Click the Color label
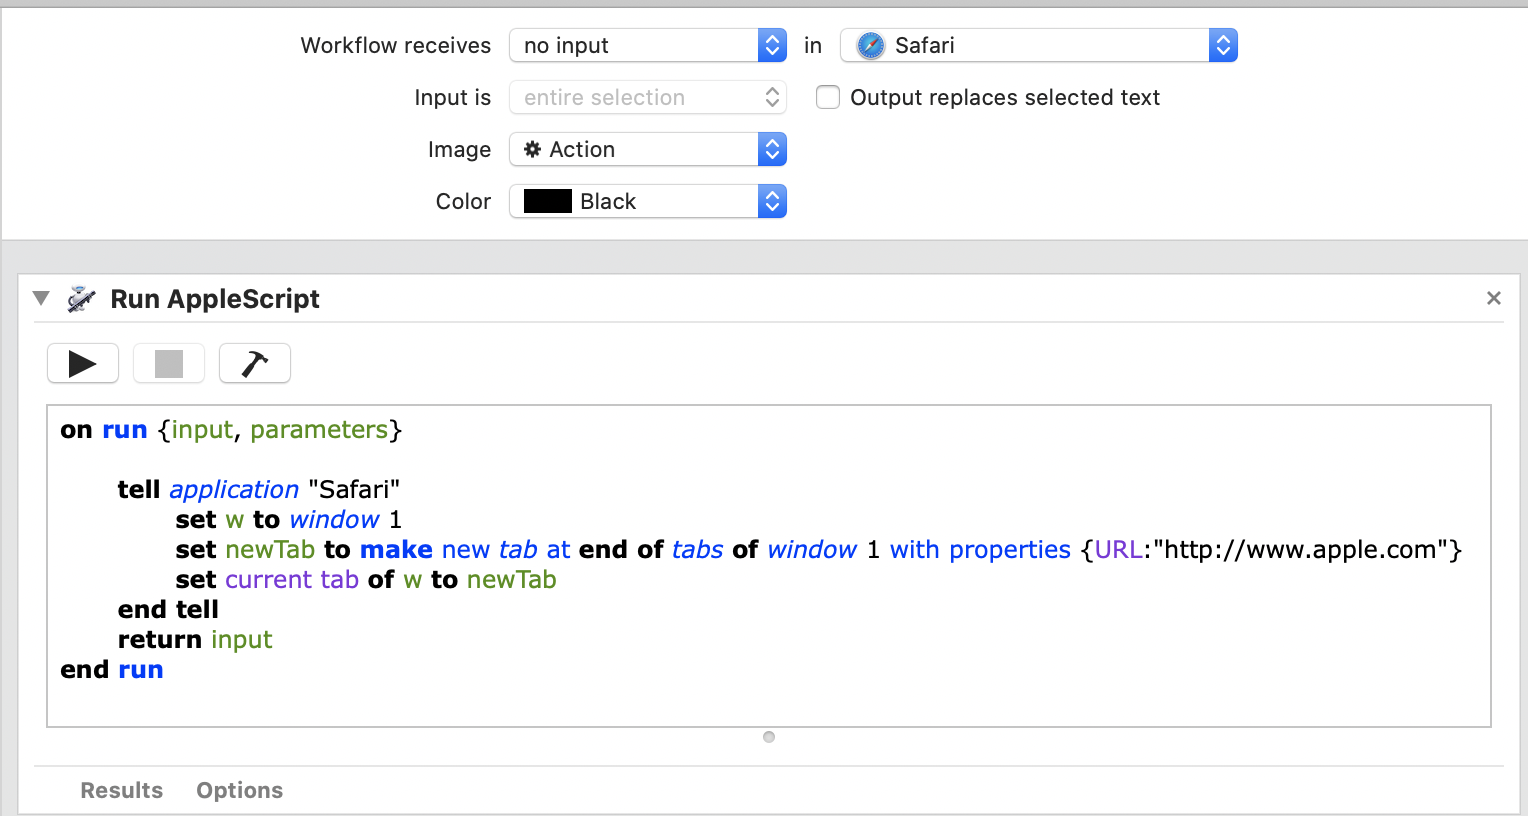 [464, 201]
